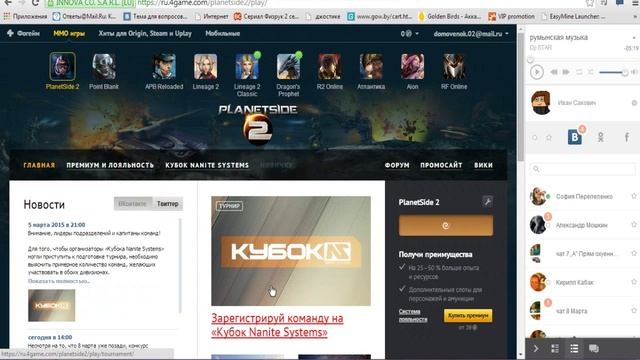Click the sidebar contacts search field

click(x=582, y=169)
